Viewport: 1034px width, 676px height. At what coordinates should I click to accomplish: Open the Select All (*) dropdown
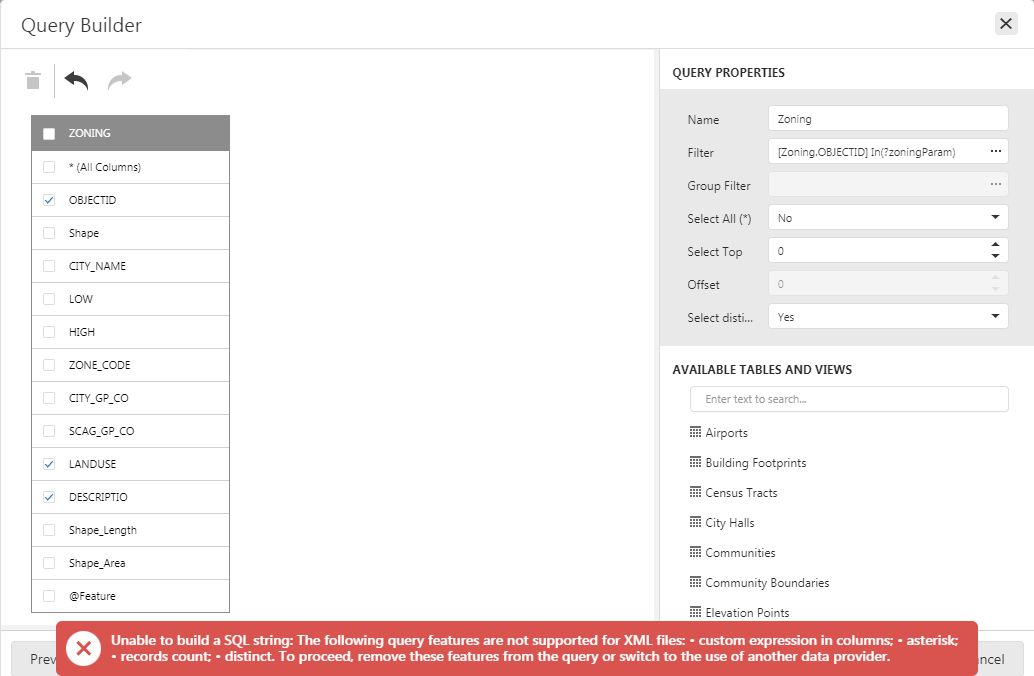888,218
